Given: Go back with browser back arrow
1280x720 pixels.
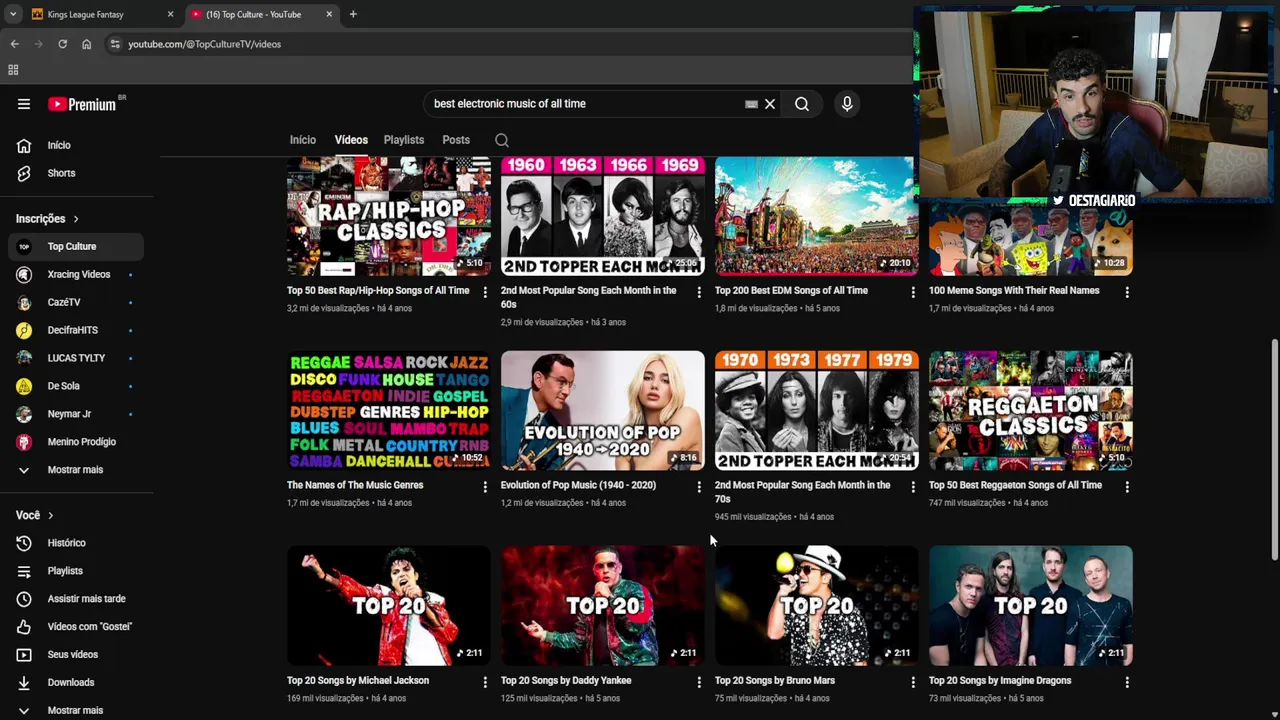Looking at the screenshot, I should click(14, 44).
